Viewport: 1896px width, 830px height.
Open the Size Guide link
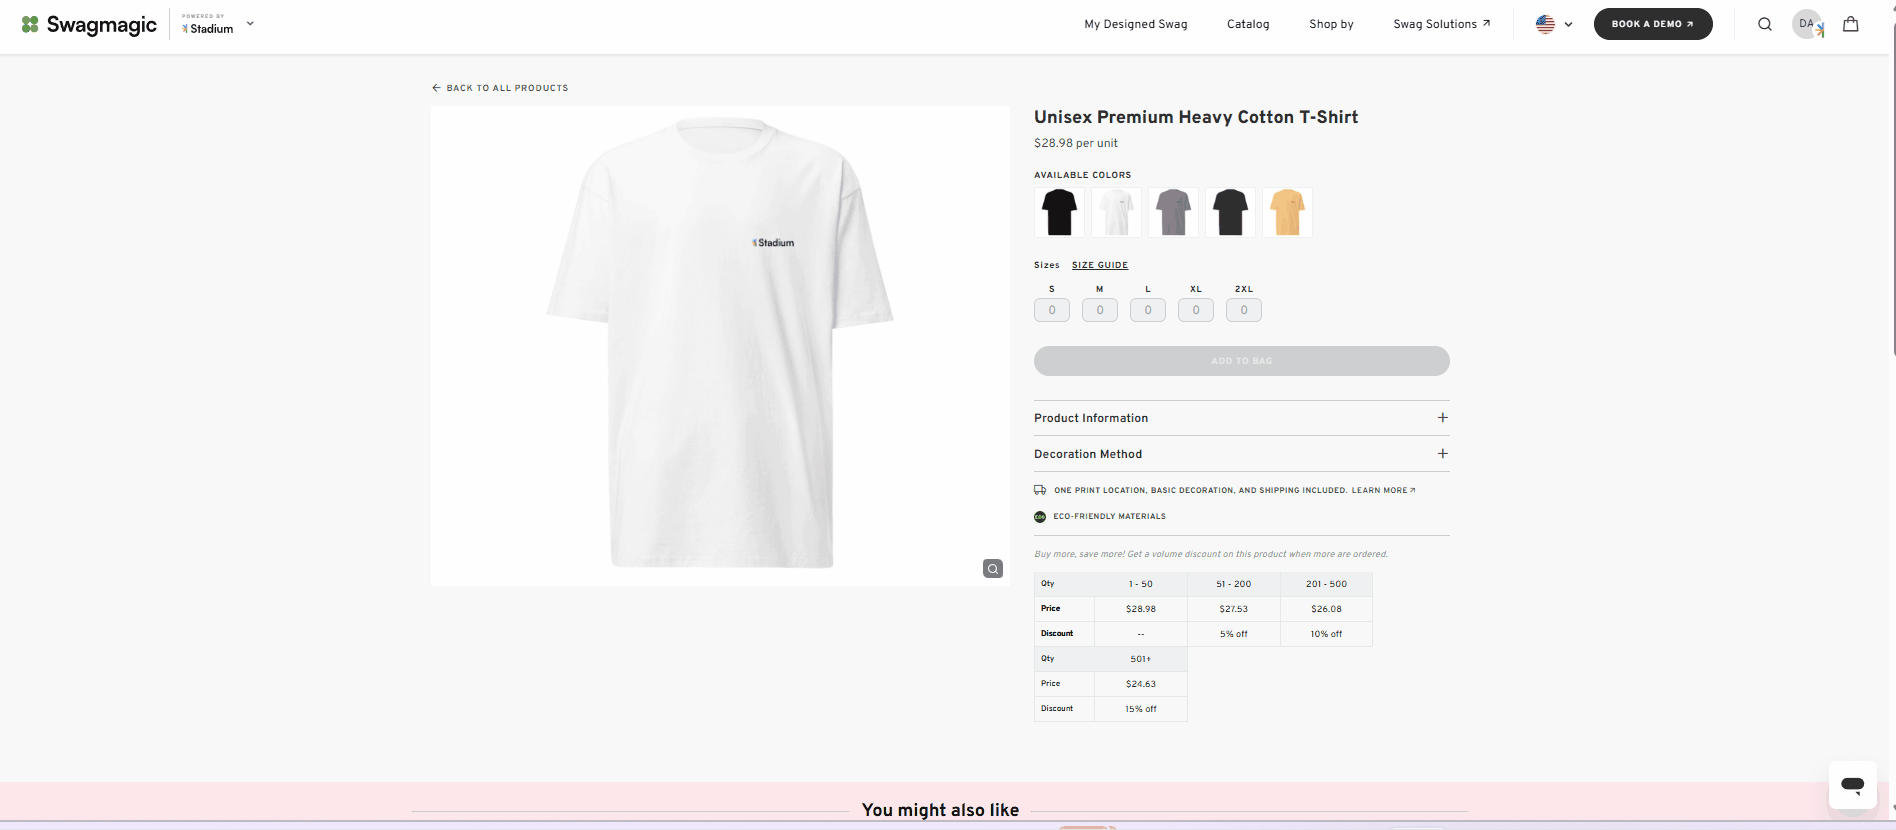coord(1100,265)
